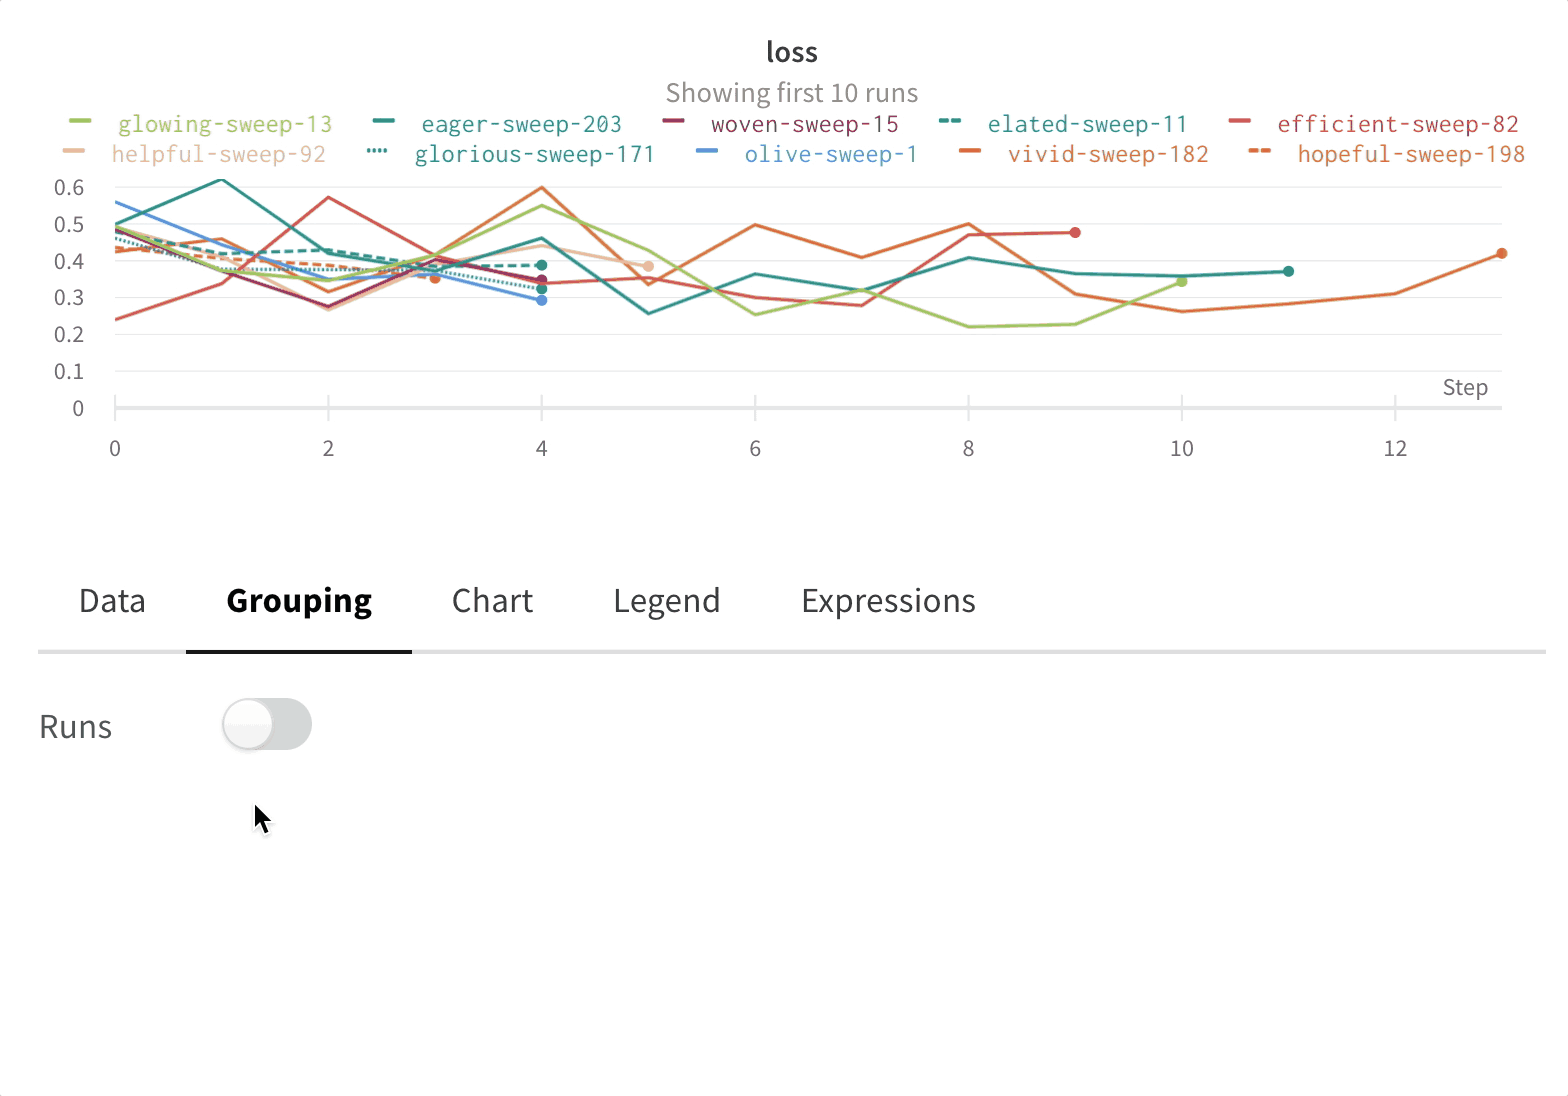Switch to the Chart tab
This screenshot has width=1568, height=1096.
492,600
